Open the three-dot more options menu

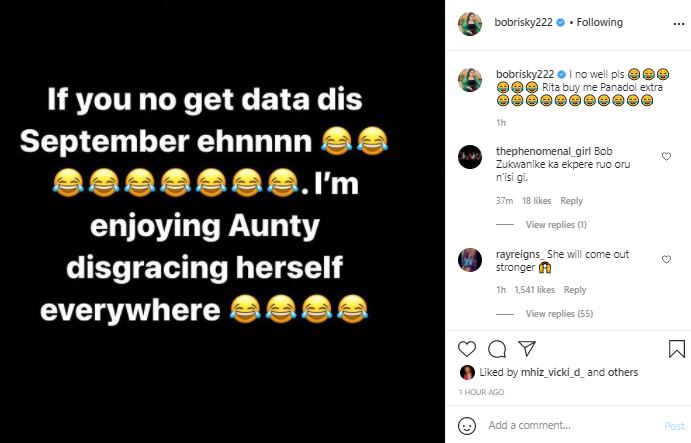pyautogui.click(x=679, y=24)
